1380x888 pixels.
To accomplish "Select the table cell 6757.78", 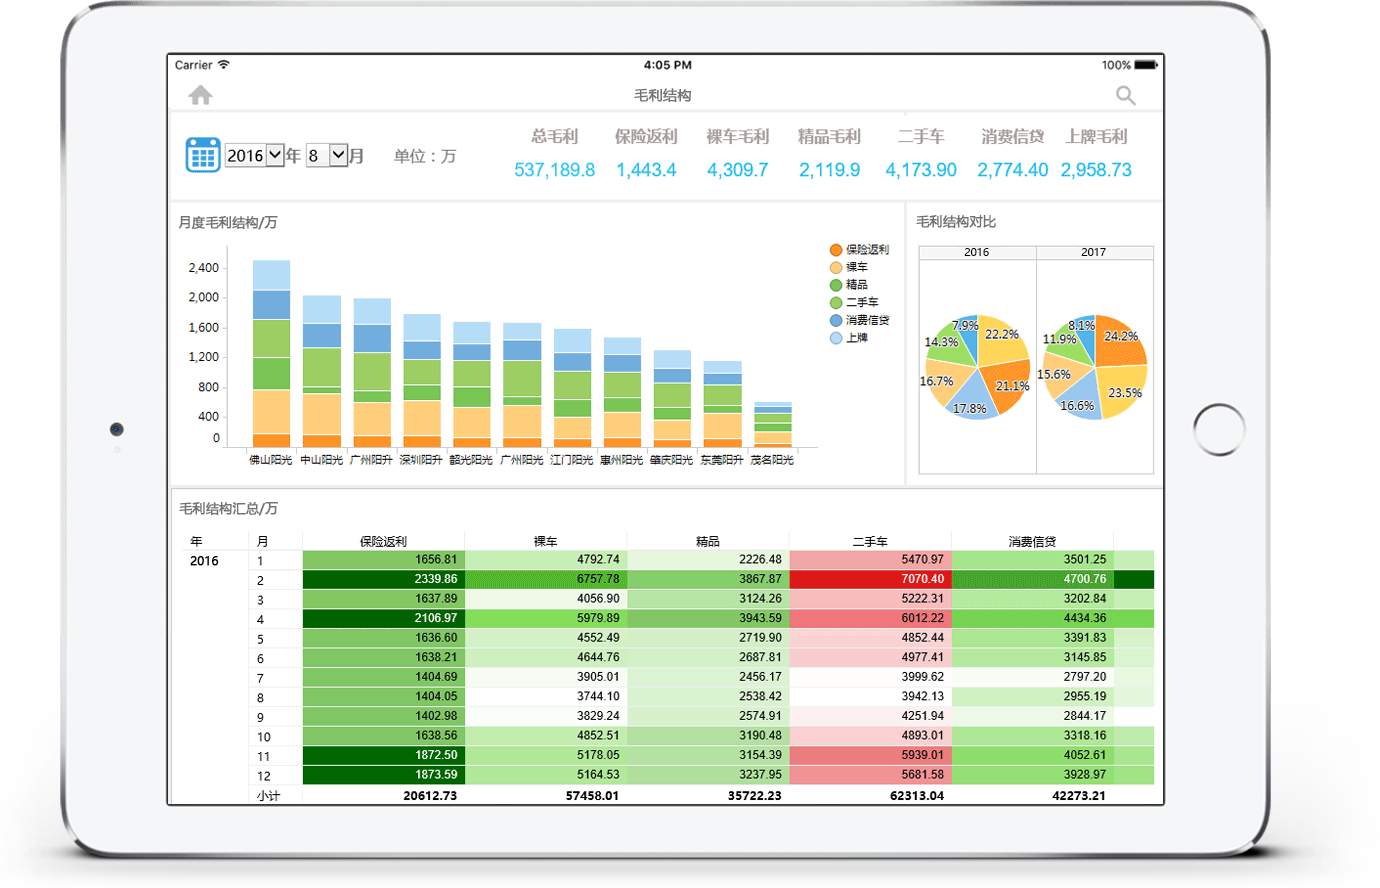I will 546,579.
